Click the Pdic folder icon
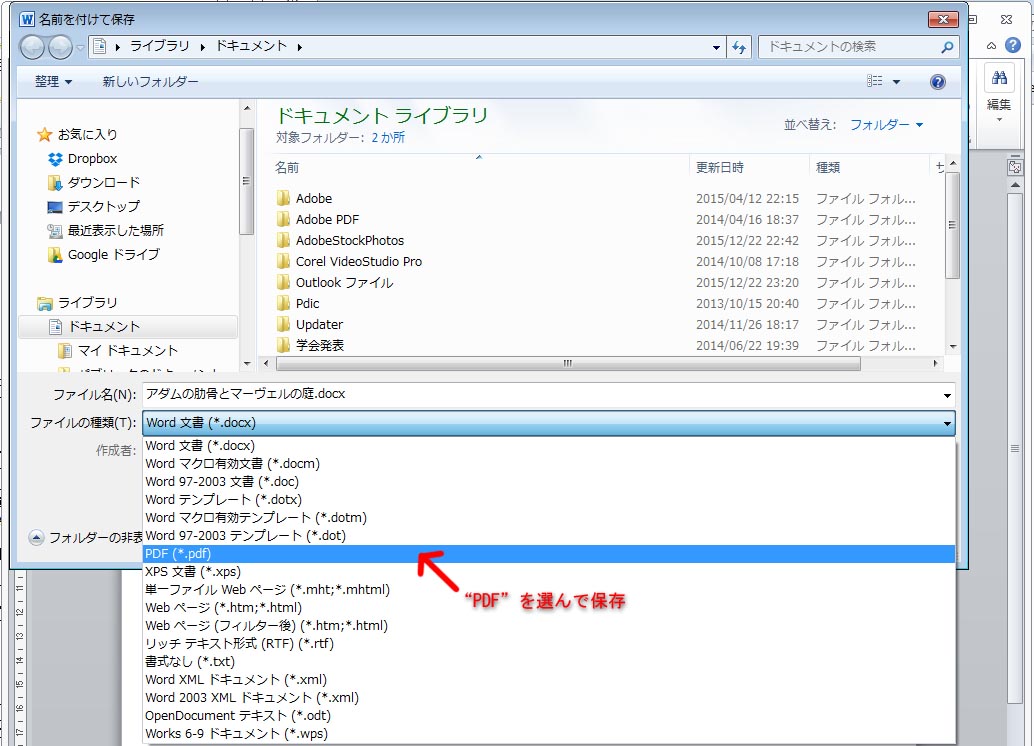The width and height of the screenshot is (1034, 746). point(284,303)
